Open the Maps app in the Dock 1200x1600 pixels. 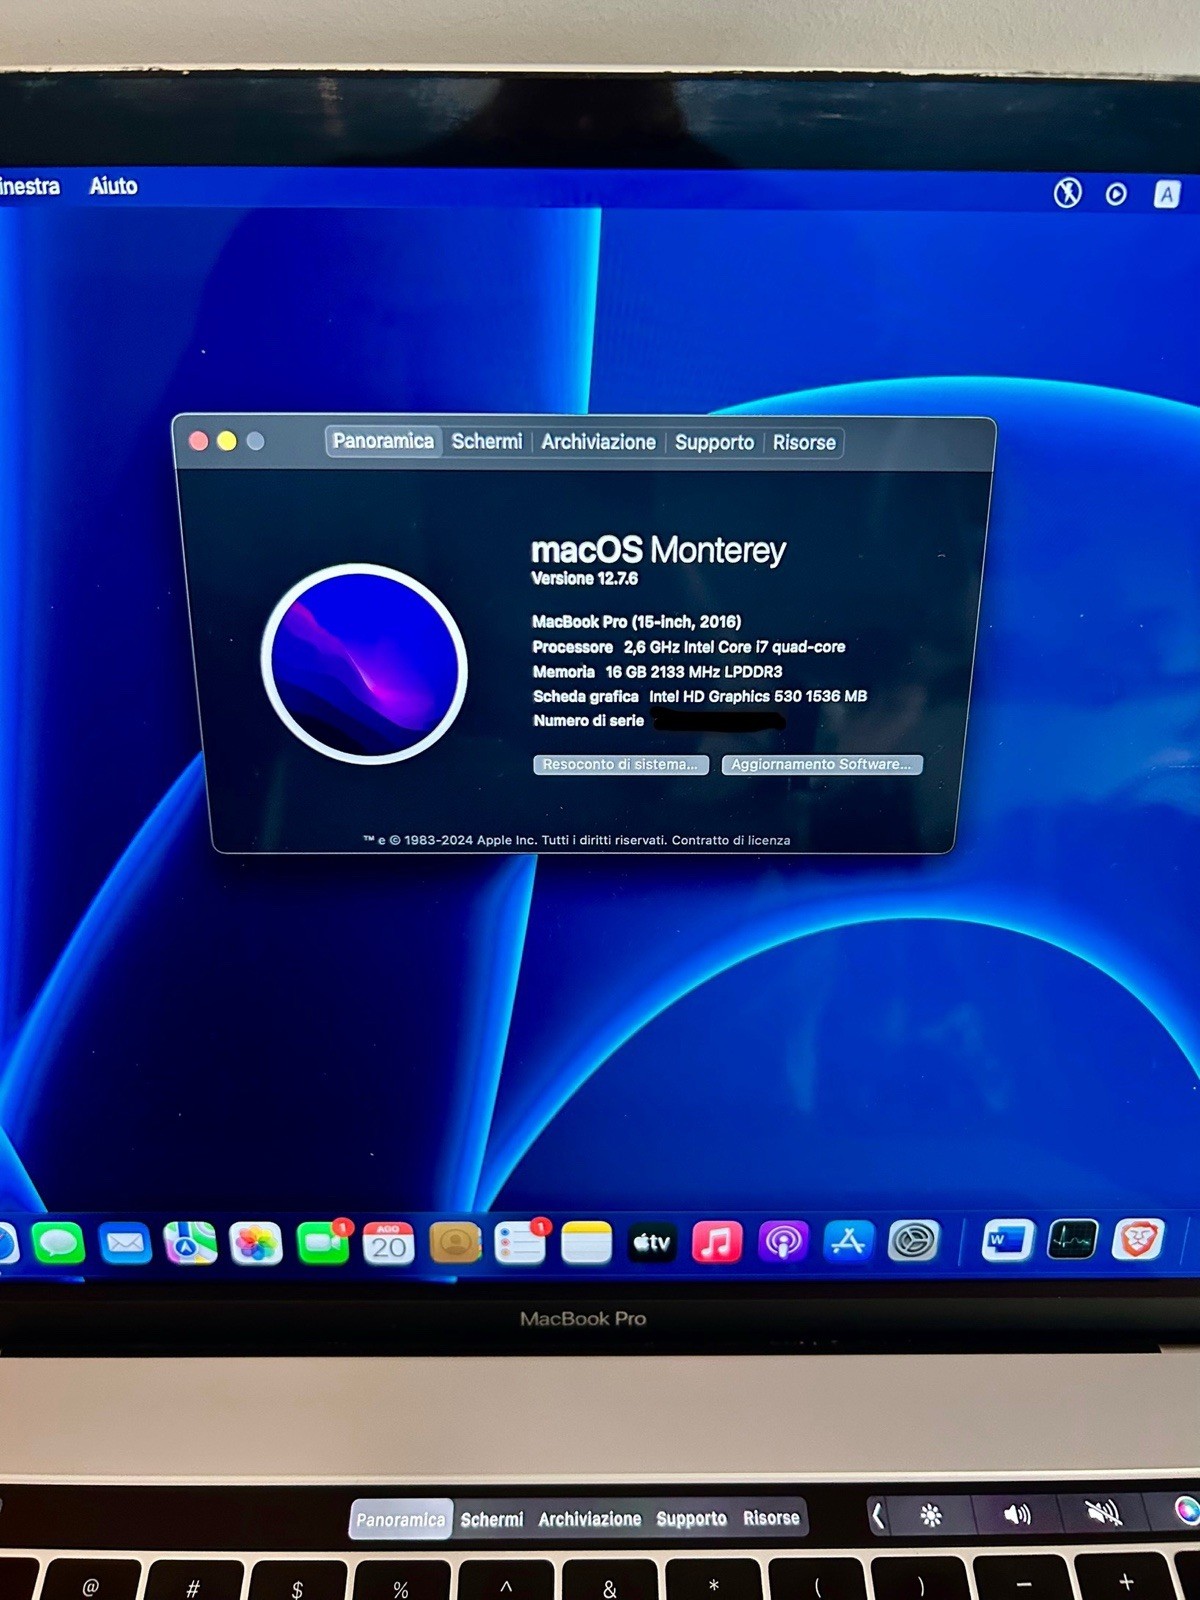pyautogui.click(x=190, y=1243)
